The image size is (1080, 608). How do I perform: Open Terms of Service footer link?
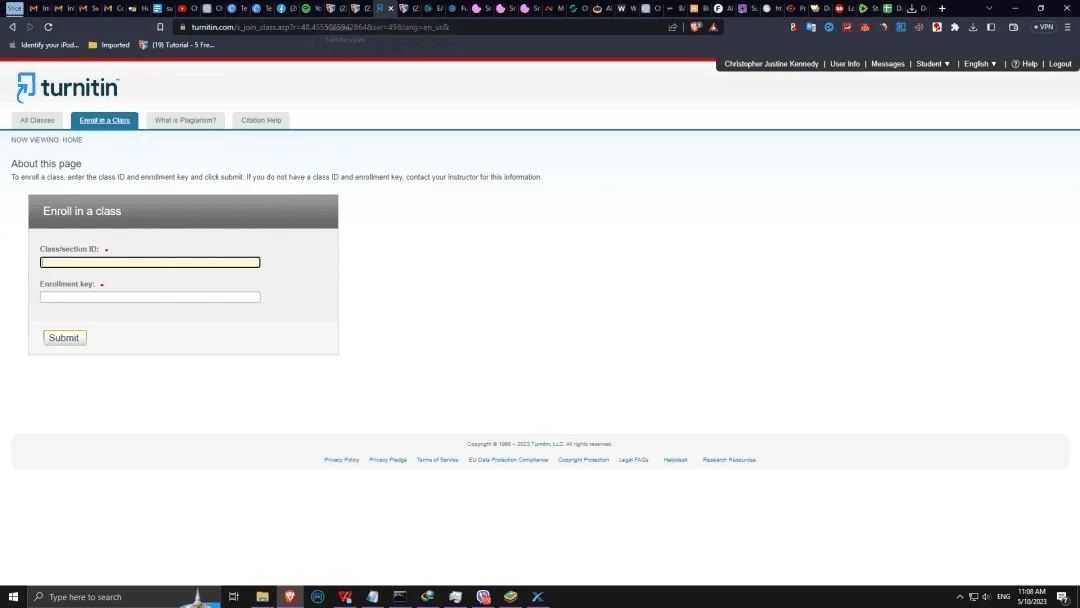coord(437,460)
